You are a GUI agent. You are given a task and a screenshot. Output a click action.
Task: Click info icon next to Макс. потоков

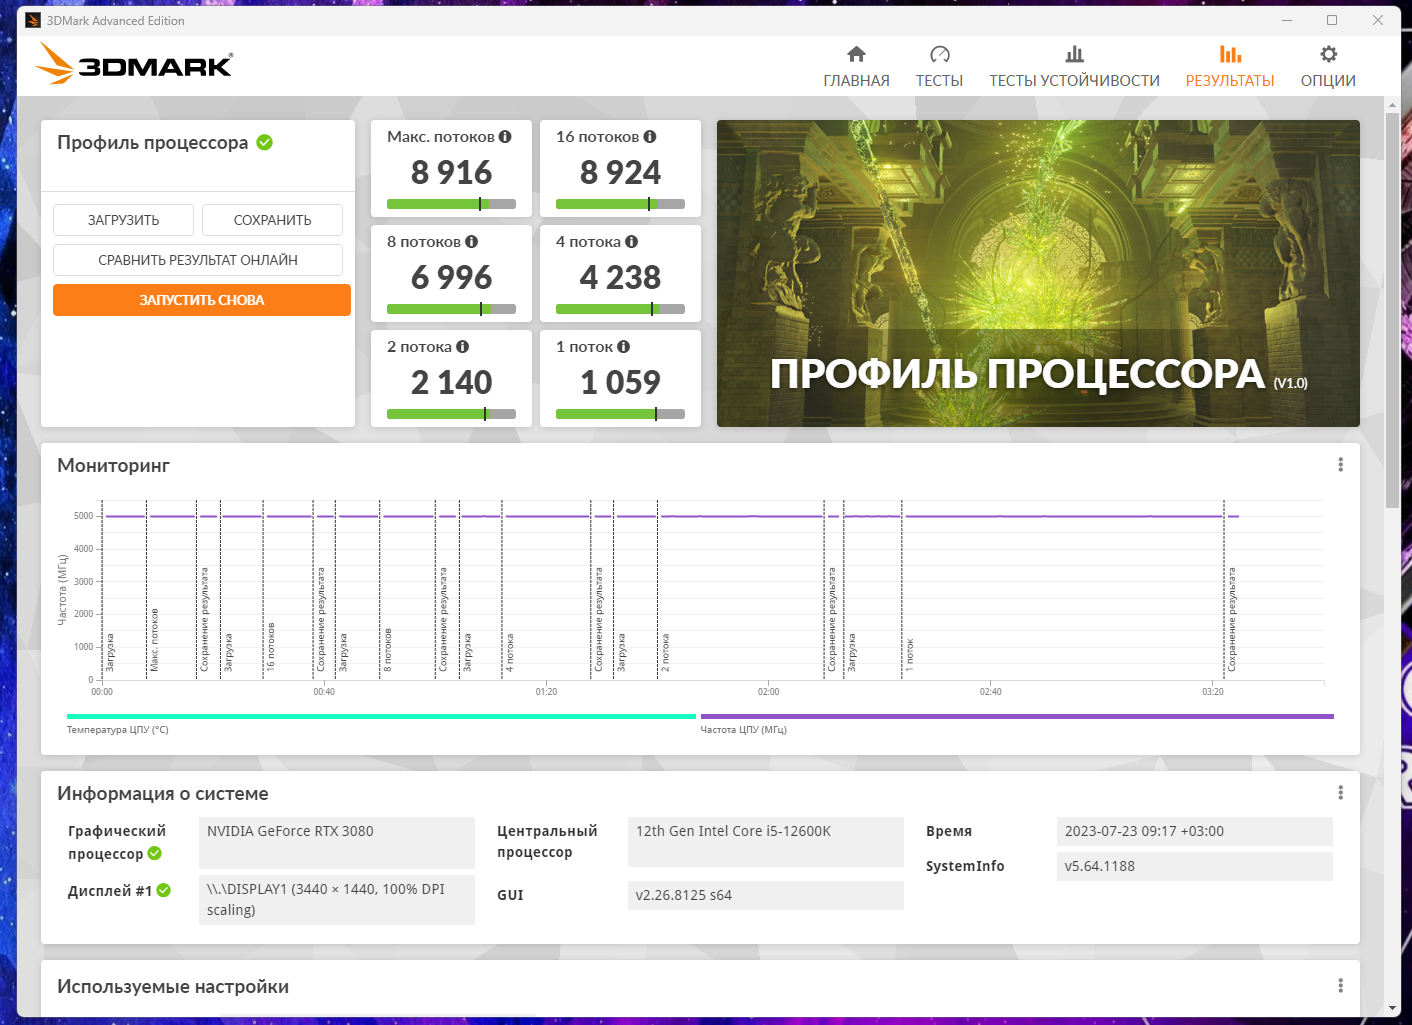(x=505, y=136)
